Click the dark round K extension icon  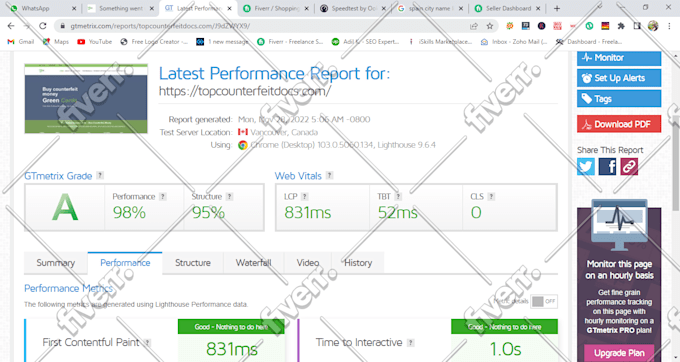[541, 26]
